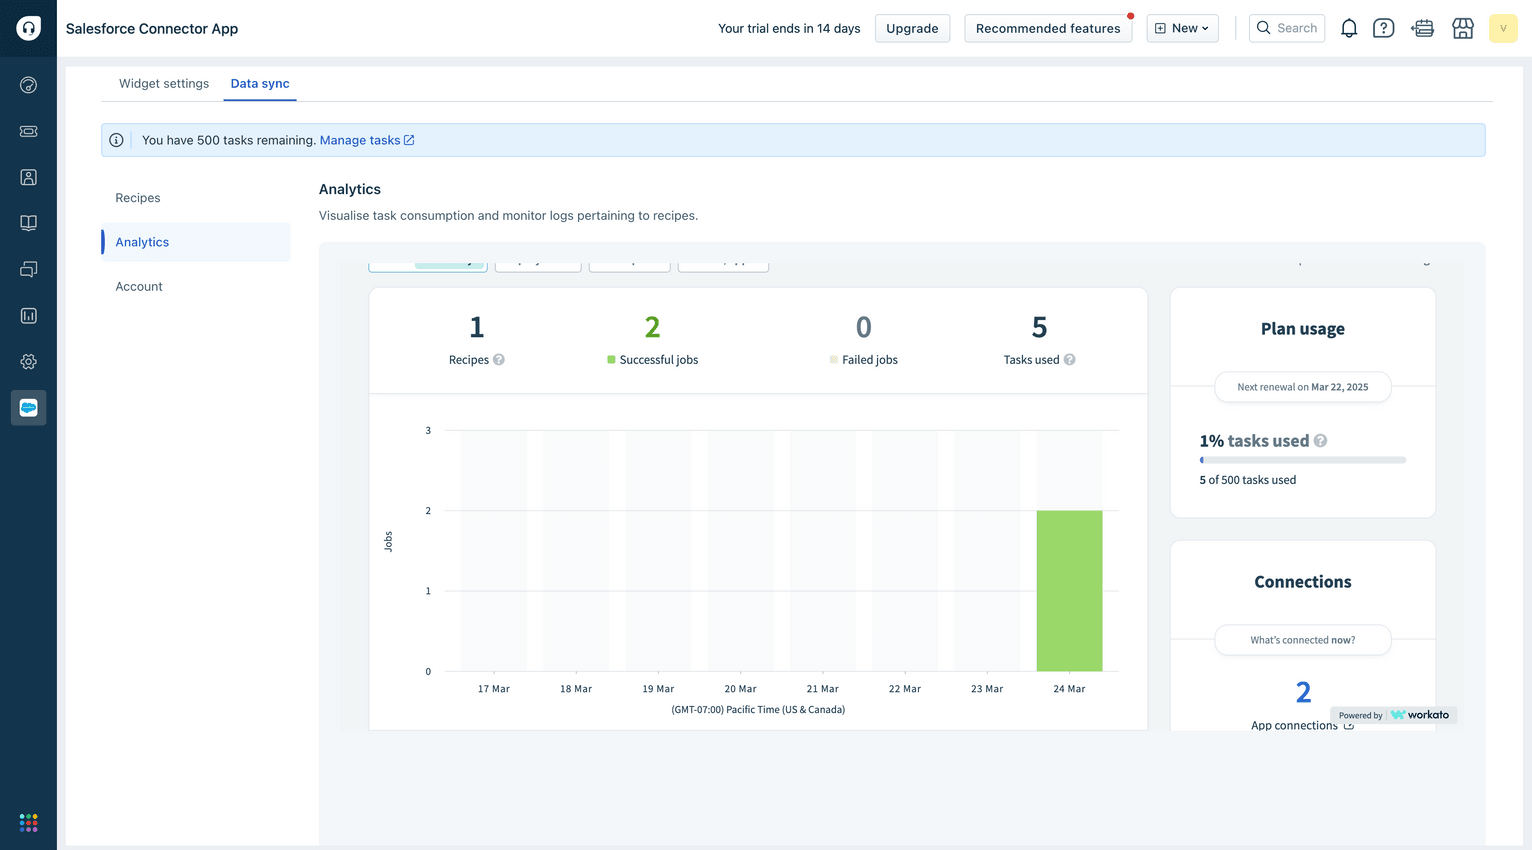
Task: Open Recommended features
Action: pos(1048,28)
